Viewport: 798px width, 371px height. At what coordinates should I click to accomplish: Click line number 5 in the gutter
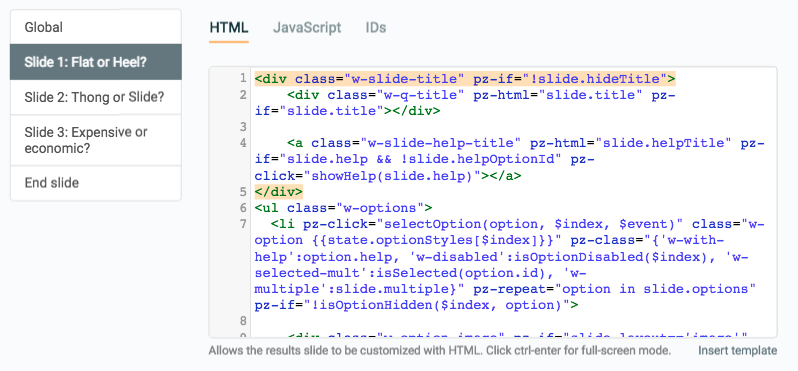[x=243, y=192]
